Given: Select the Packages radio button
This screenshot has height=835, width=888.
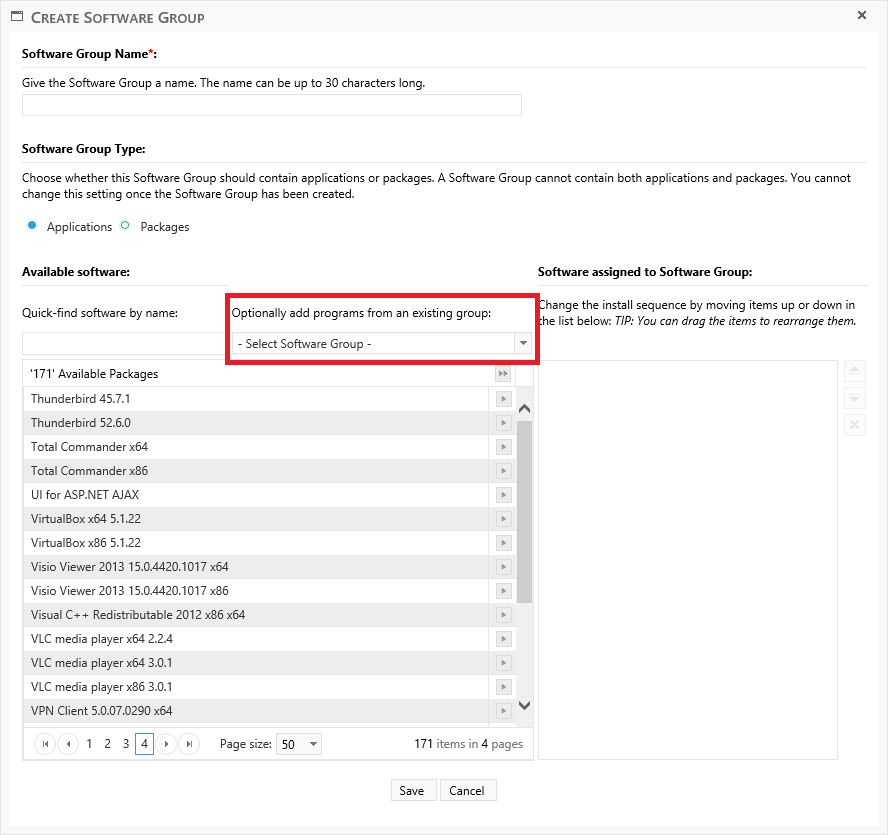Looking at the screenshot, I should click(125, 226).
